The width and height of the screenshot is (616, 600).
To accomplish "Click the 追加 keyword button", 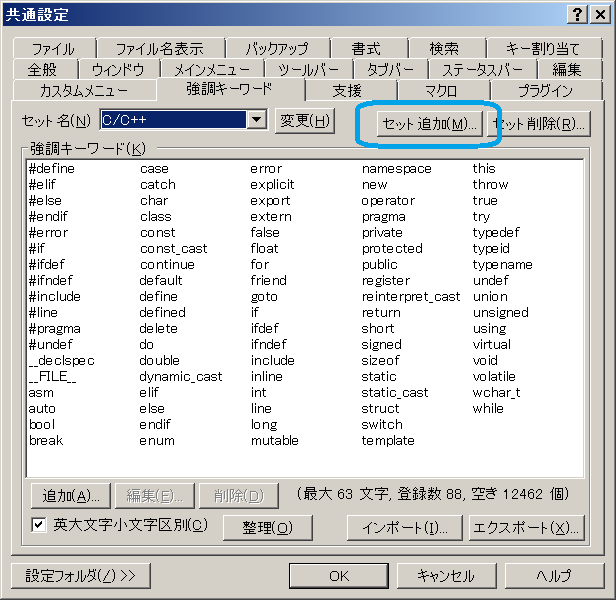I will 70,496.
